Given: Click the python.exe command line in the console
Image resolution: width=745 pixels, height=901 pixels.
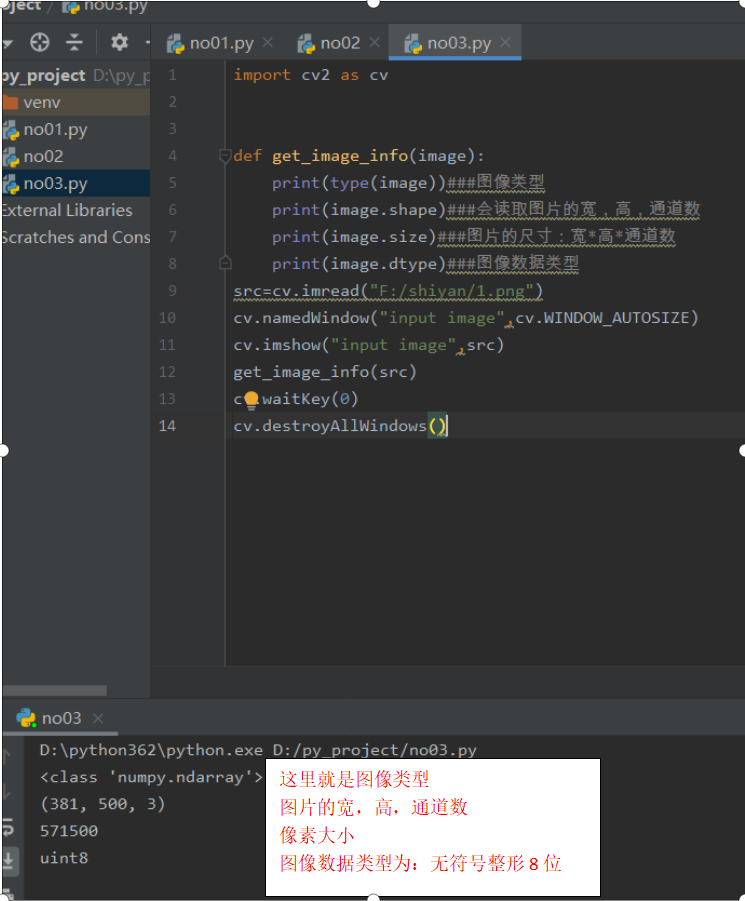Looking at the screenshot, I should pos(258,750).
